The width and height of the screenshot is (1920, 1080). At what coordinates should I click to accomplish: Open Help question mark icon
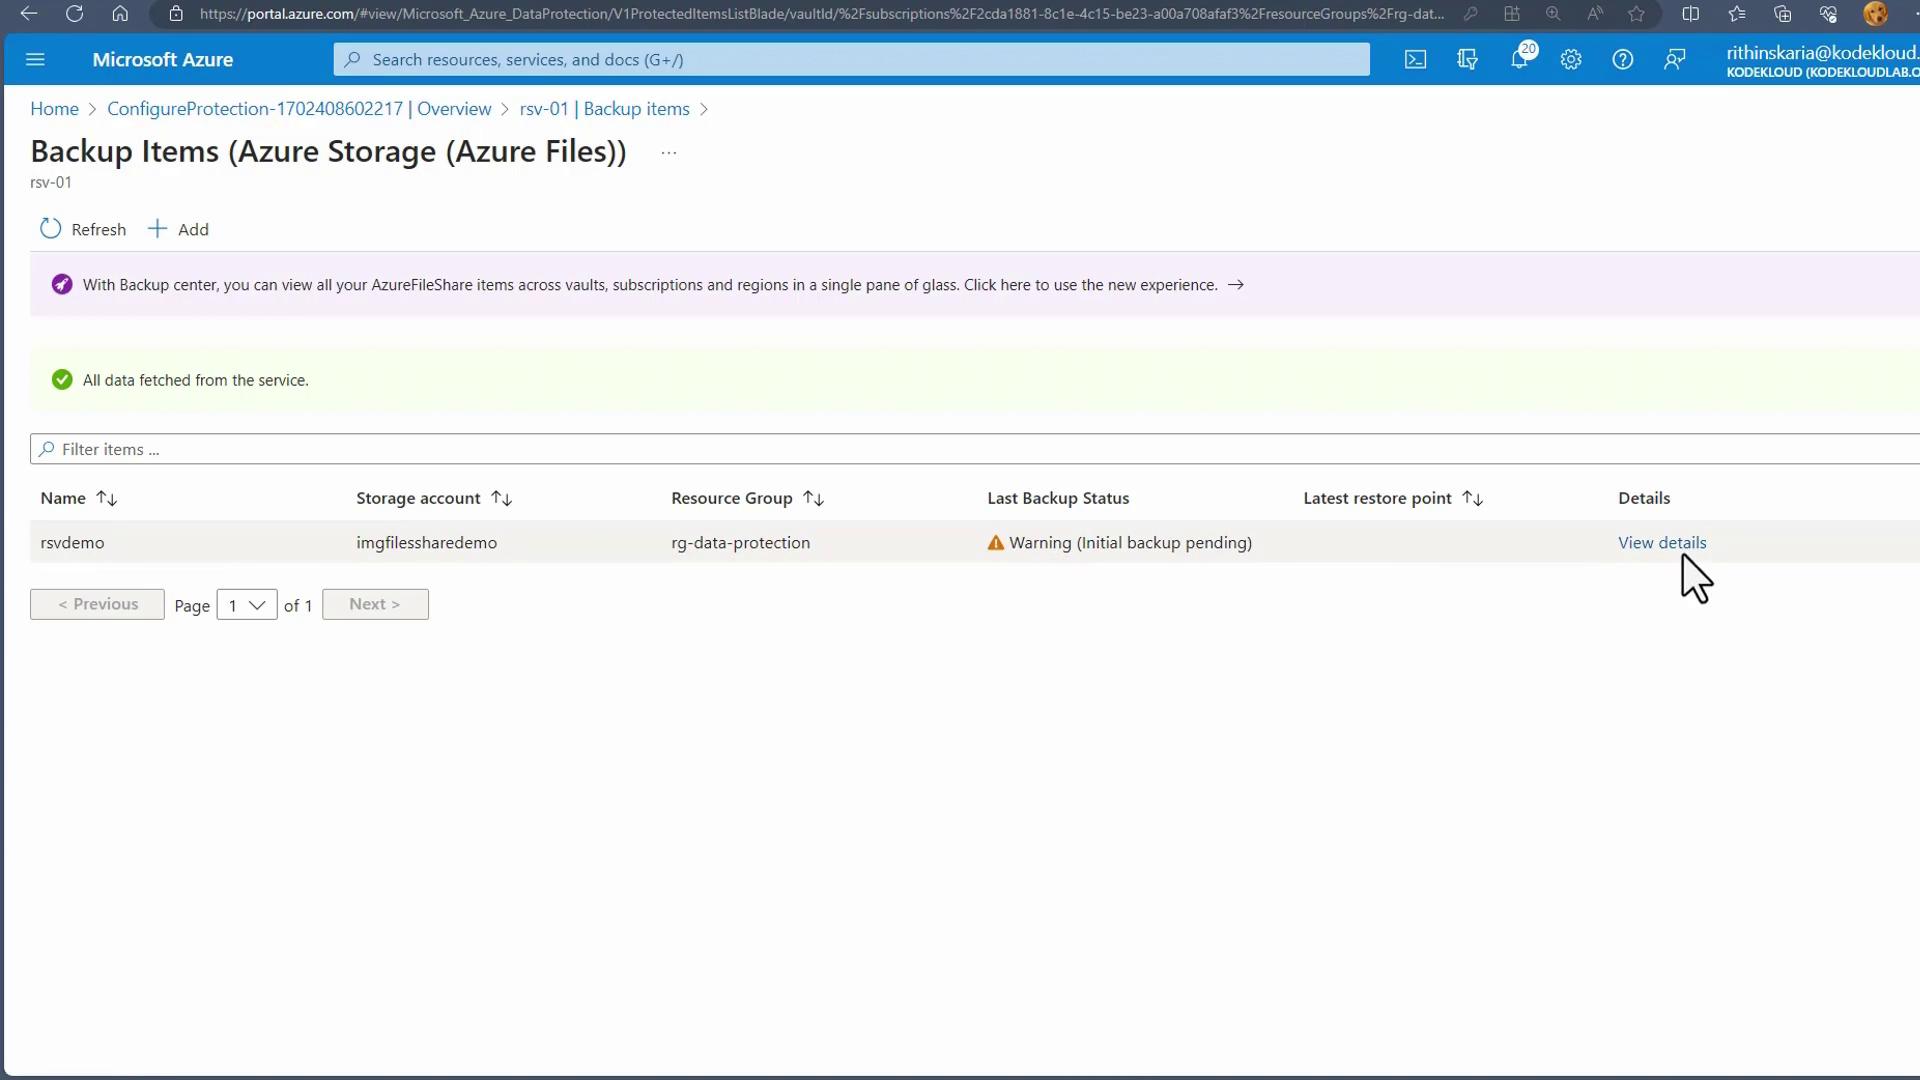tap(1622, 60)
